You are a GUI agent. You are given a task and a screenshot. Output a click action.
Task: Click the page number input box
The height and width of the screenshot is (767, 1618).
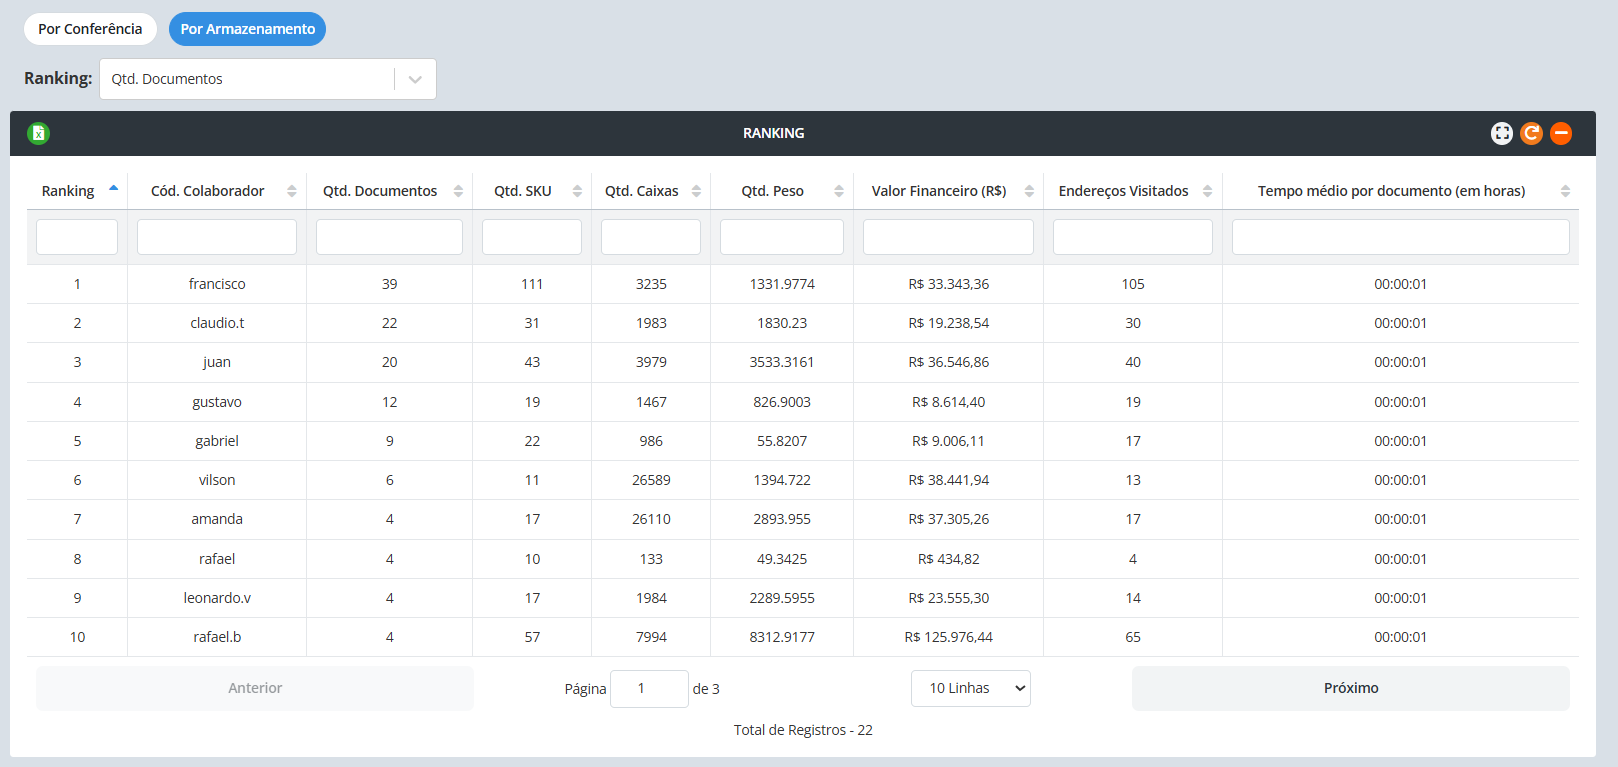[x=649, y=688]
